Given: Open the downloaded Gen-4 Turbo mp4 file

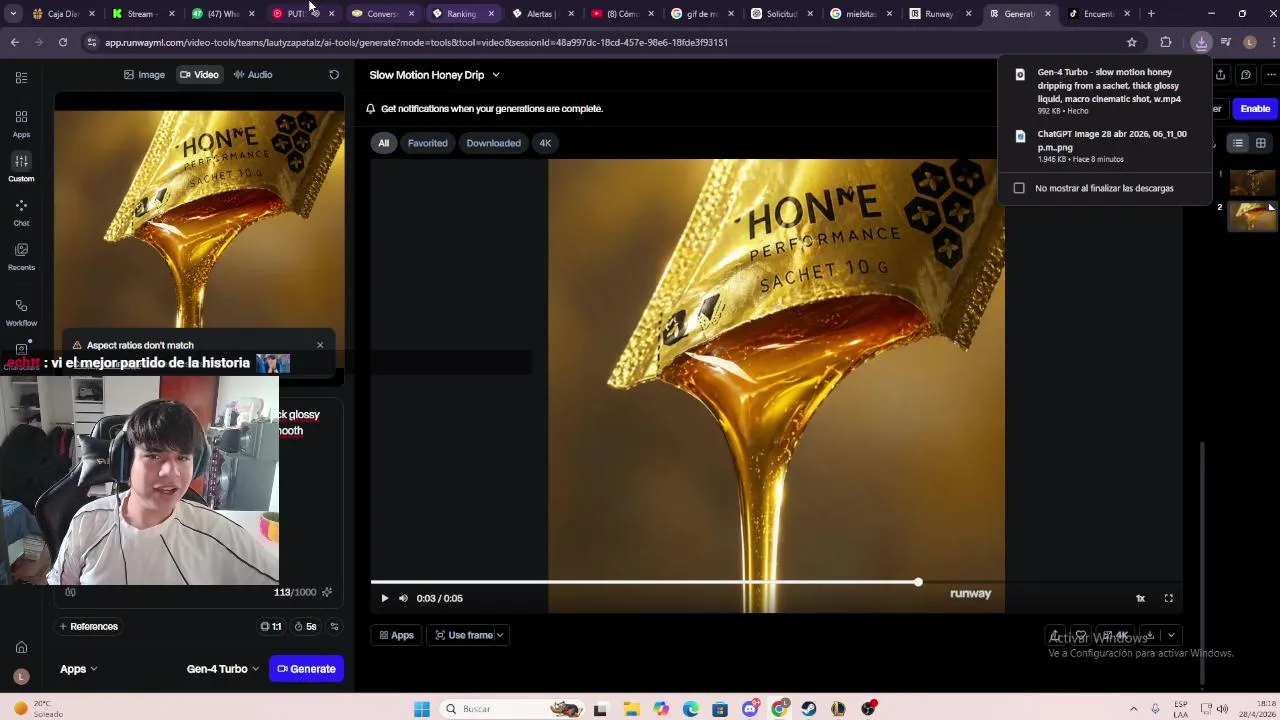Looking at the screenshot, I should [1104, 91].
